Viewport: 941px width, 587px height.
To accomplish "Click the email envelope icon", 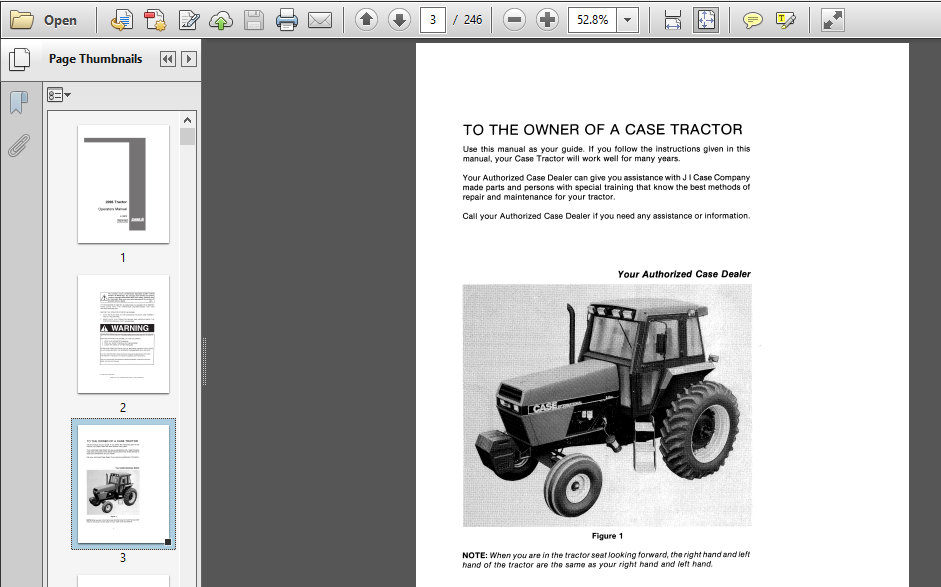I will 320,20.
